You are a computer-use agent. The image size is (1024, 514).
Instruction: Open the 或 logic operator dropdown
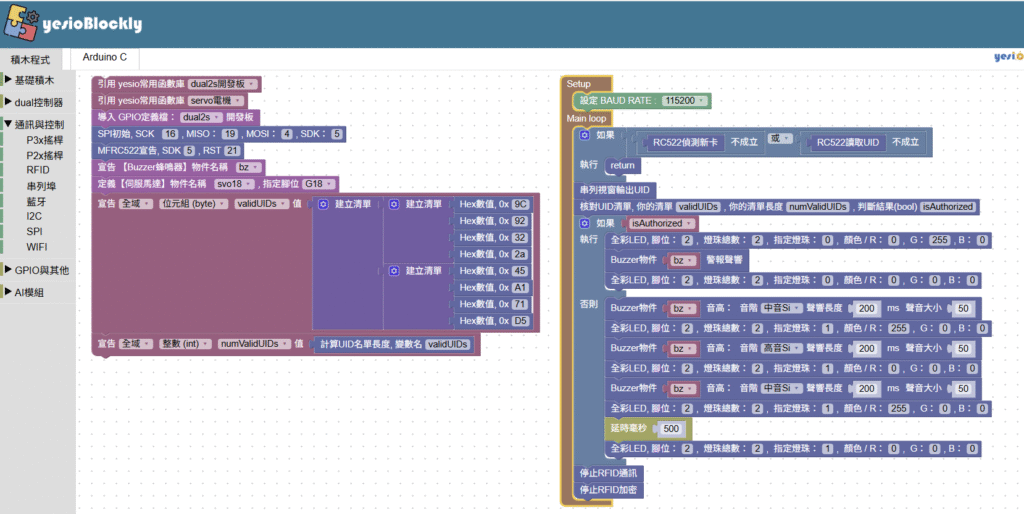click(779, 138)
